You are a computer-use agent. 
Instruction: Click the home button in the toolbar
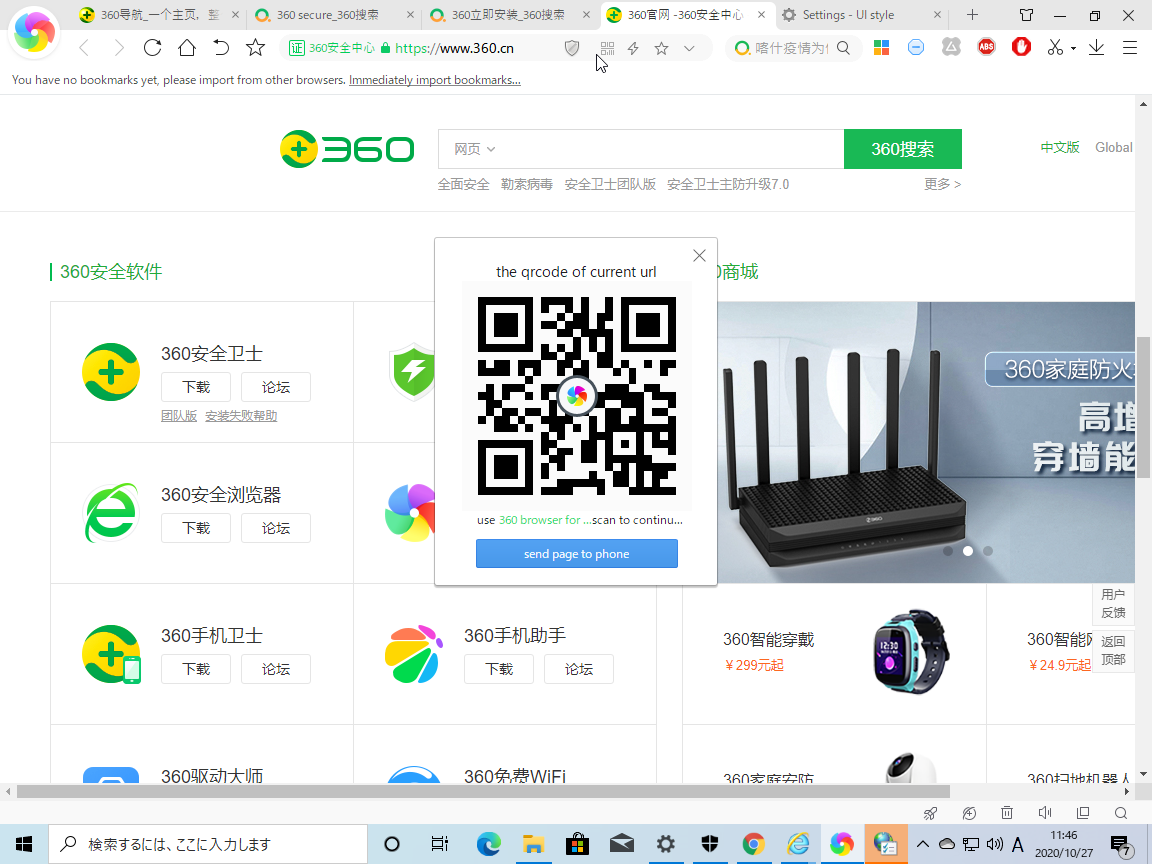click(187, 48)
